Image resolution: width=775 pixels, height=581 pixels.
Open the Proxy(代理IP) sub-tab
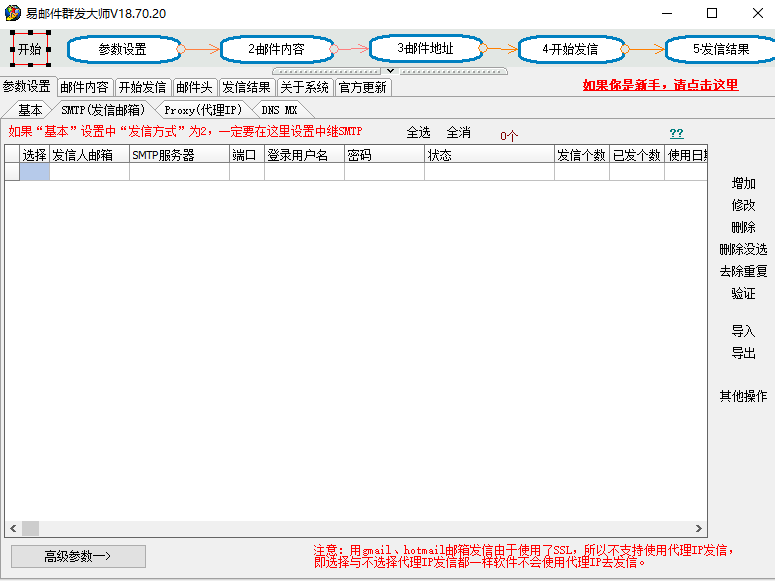click(203, 110)
